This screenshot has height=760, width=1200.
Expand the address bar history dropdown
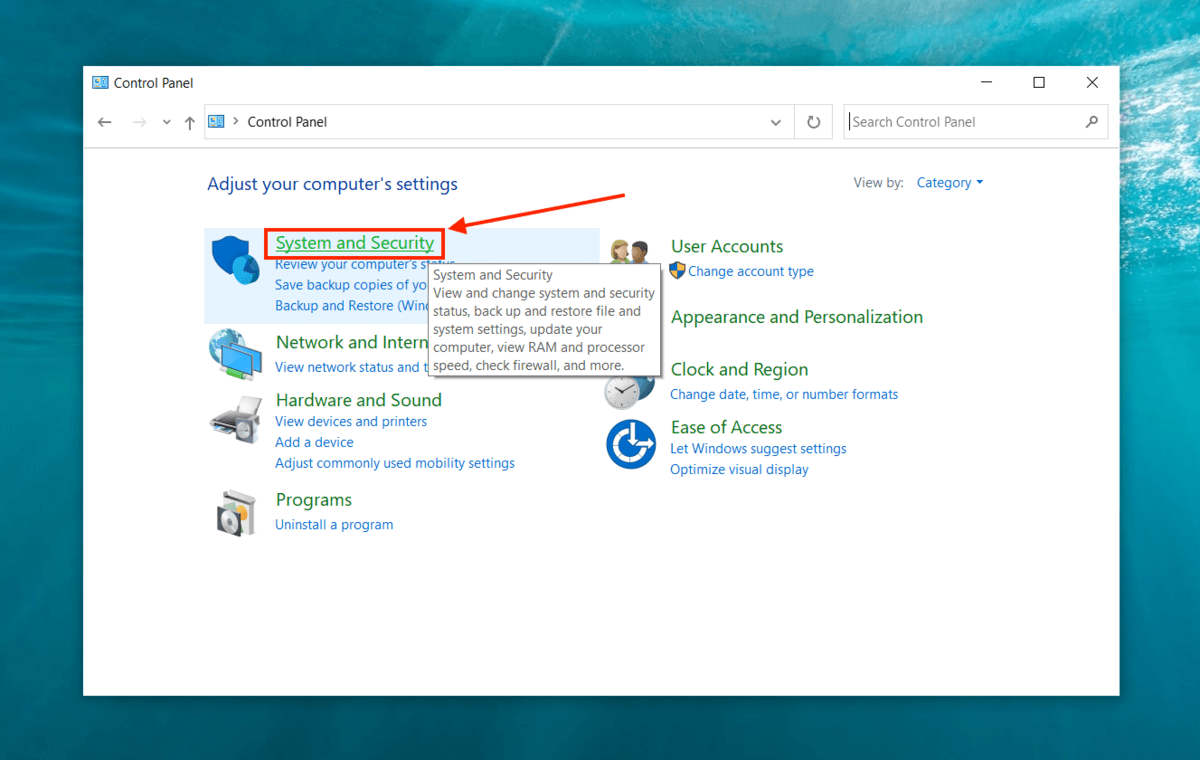(776, 122)
